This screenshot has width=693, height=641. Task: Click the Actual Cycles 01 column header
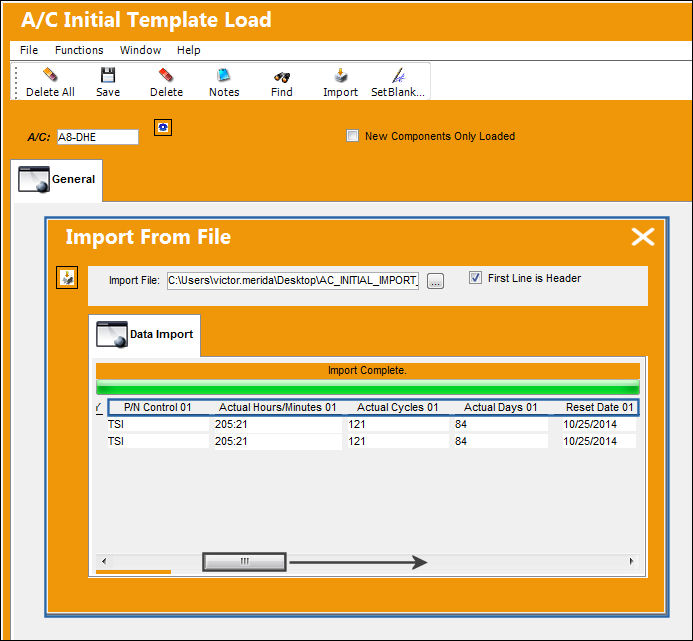tap(397, 407)
